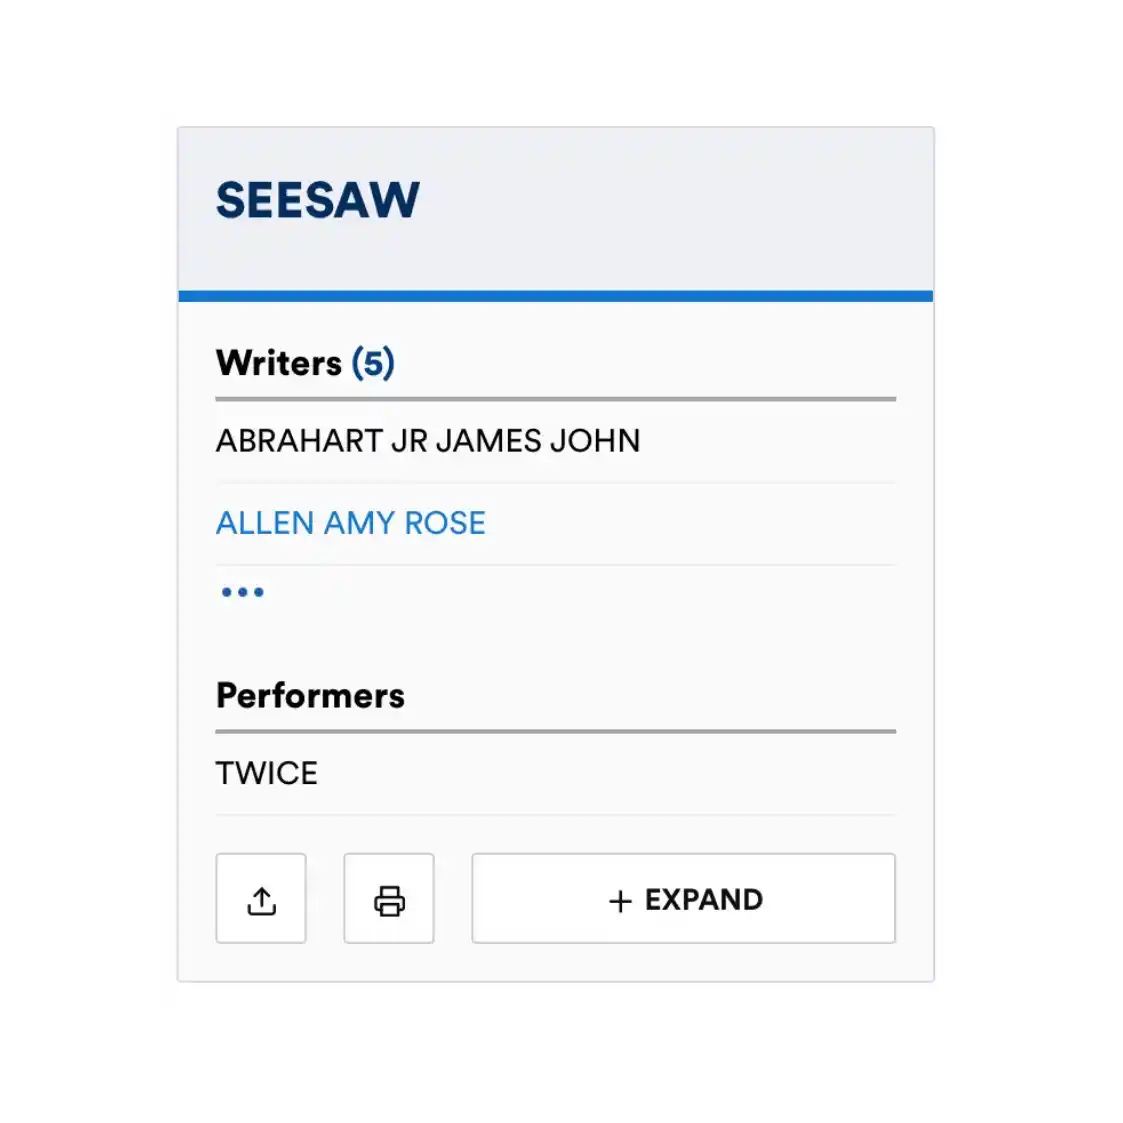Click the Performers section heading
Screen dimensions: 1123x1123
pyautogui.click(x=310, y=695)
